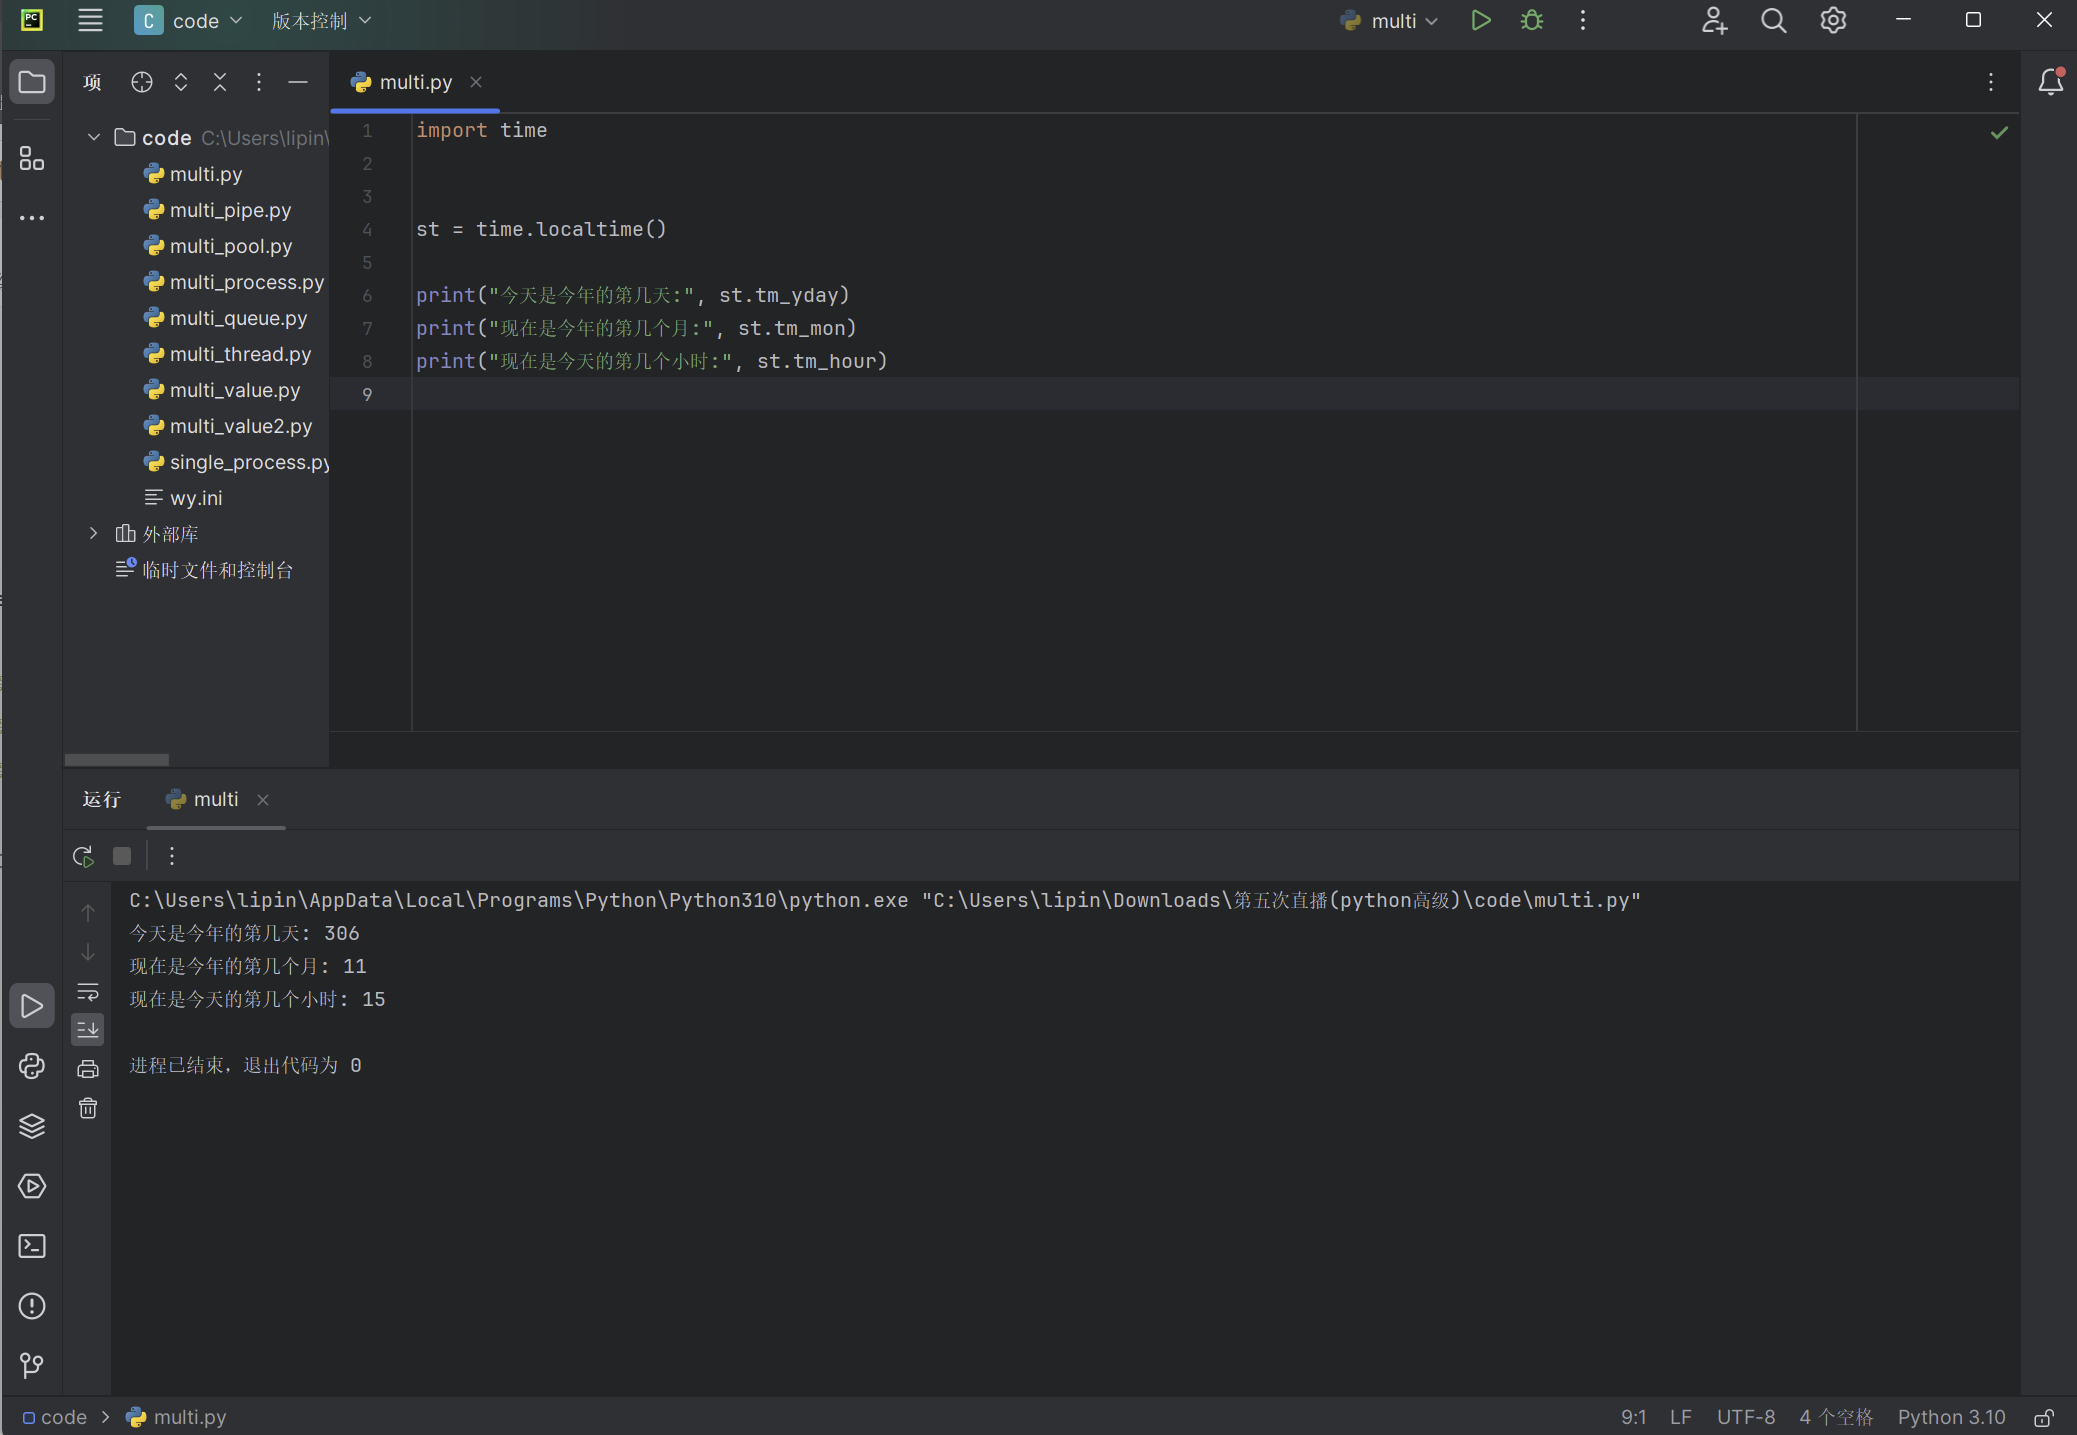This screenshot has height=1435, width=2077.
Task: Open multi_pipe.py in project tree
Action: click(x=230, y=210)
